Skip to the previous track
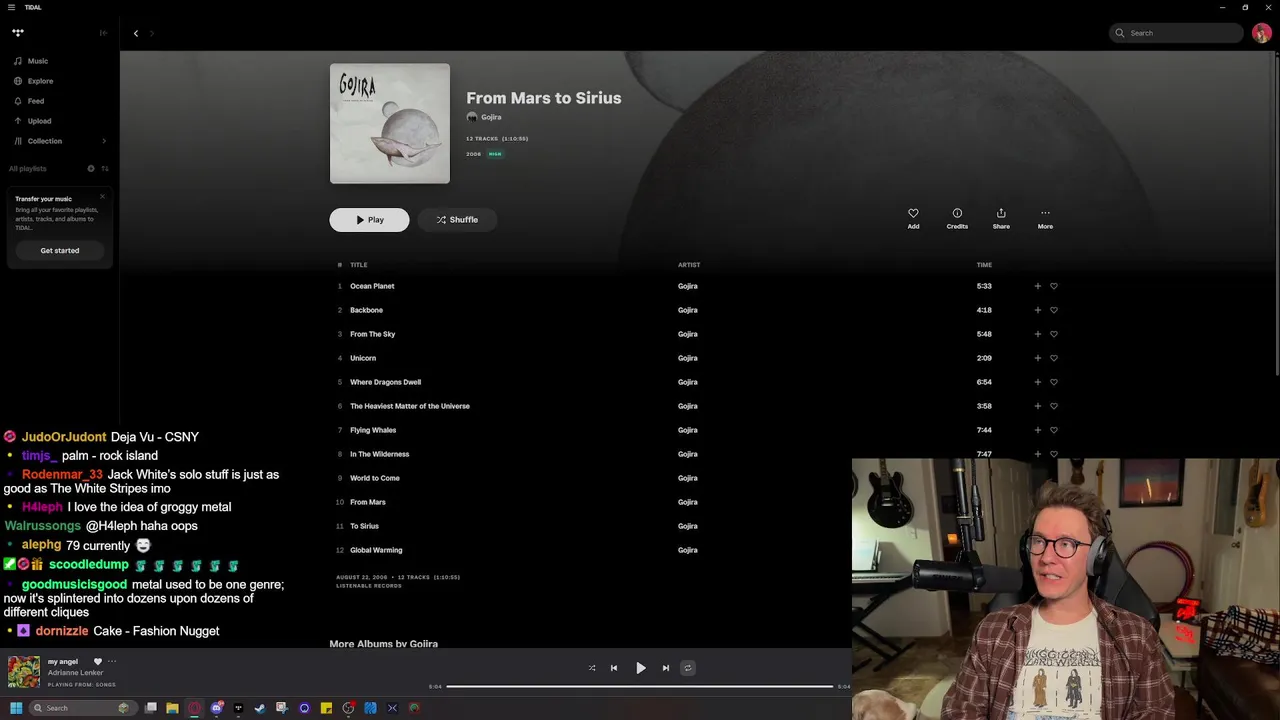The image size is (1280, 720). click(614, 668)
